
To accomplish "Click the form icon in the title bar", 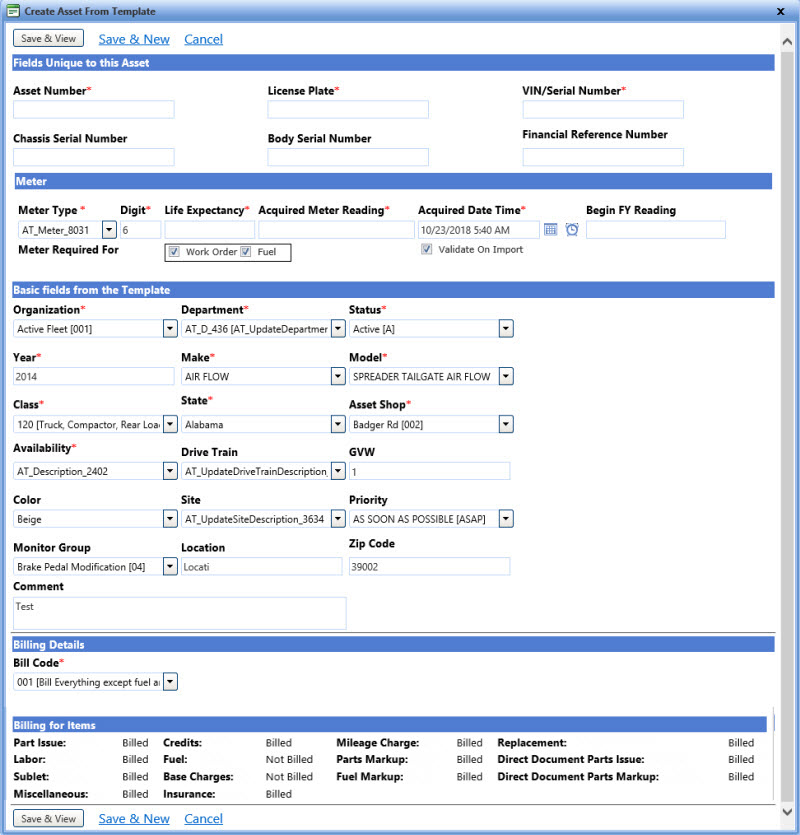I will coord(13,11).
